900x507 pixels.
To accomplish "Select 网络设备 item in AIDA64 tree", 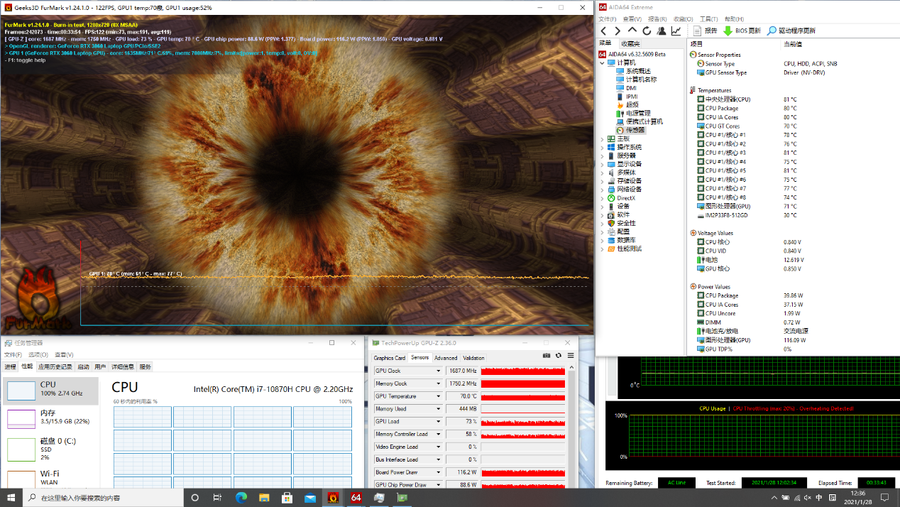I will 629,189.
